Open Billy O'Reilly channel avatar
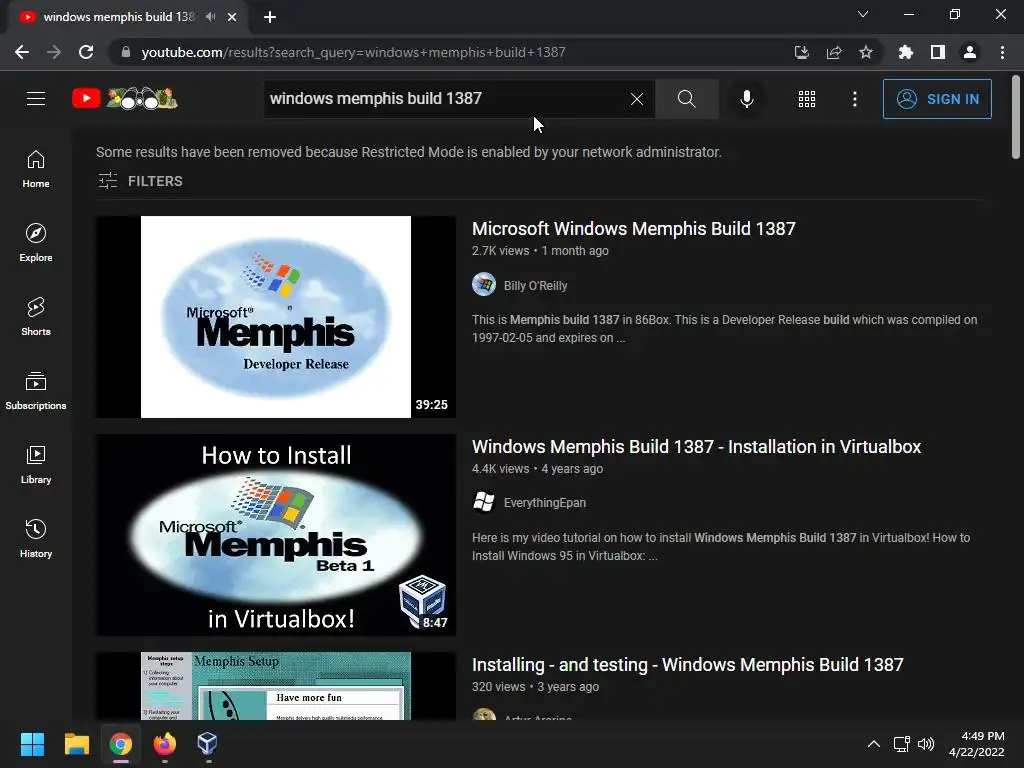The image size is (1024, 768). click(484, 284)
